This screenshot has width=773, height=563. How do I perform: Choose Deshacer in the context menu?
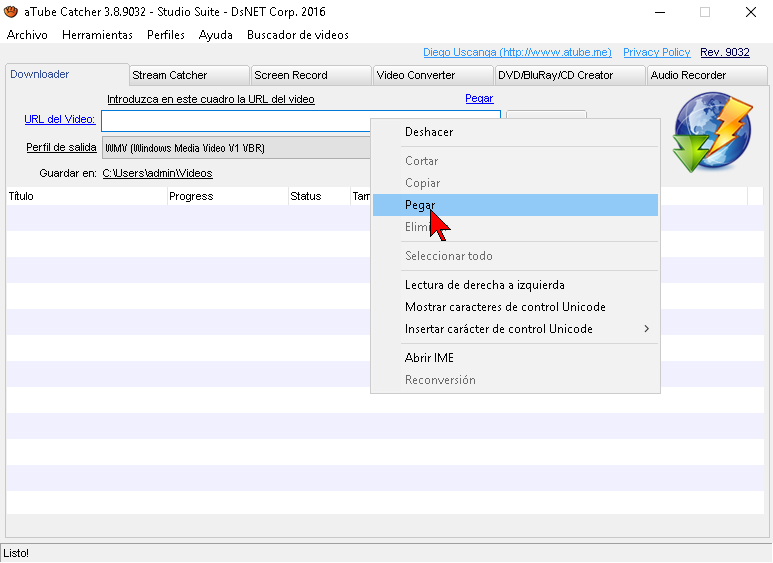click(x=515, y=132)
